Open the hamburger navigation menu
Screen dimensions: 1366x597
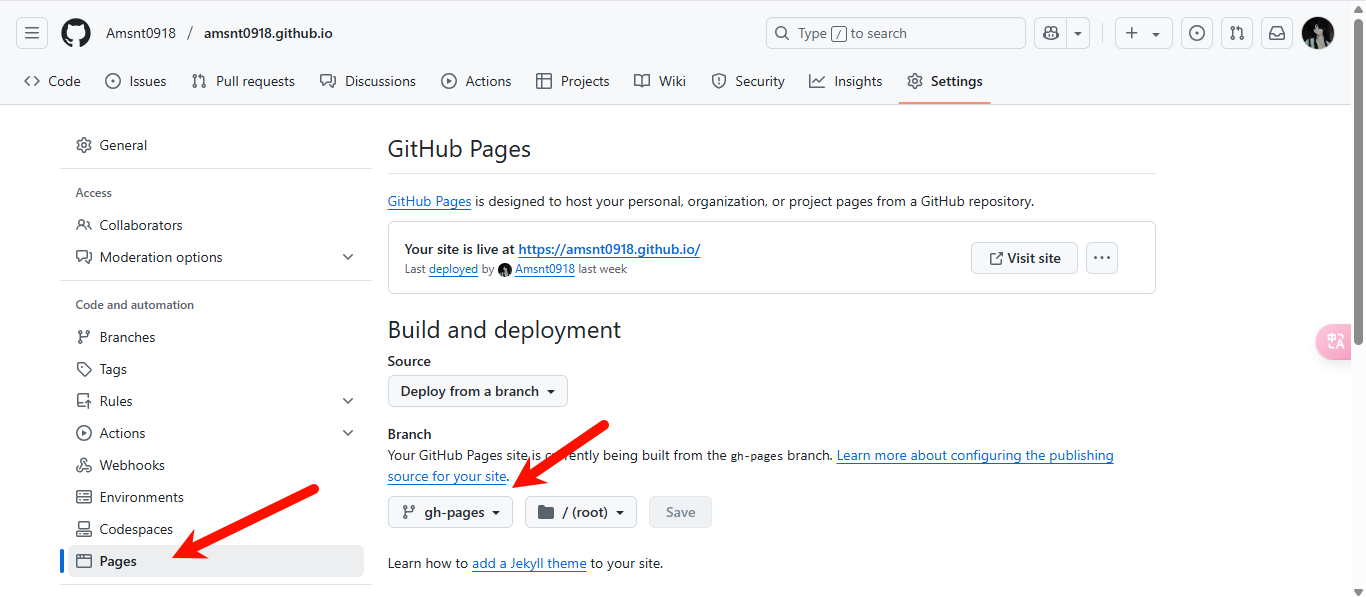click(x=32, y=33)
